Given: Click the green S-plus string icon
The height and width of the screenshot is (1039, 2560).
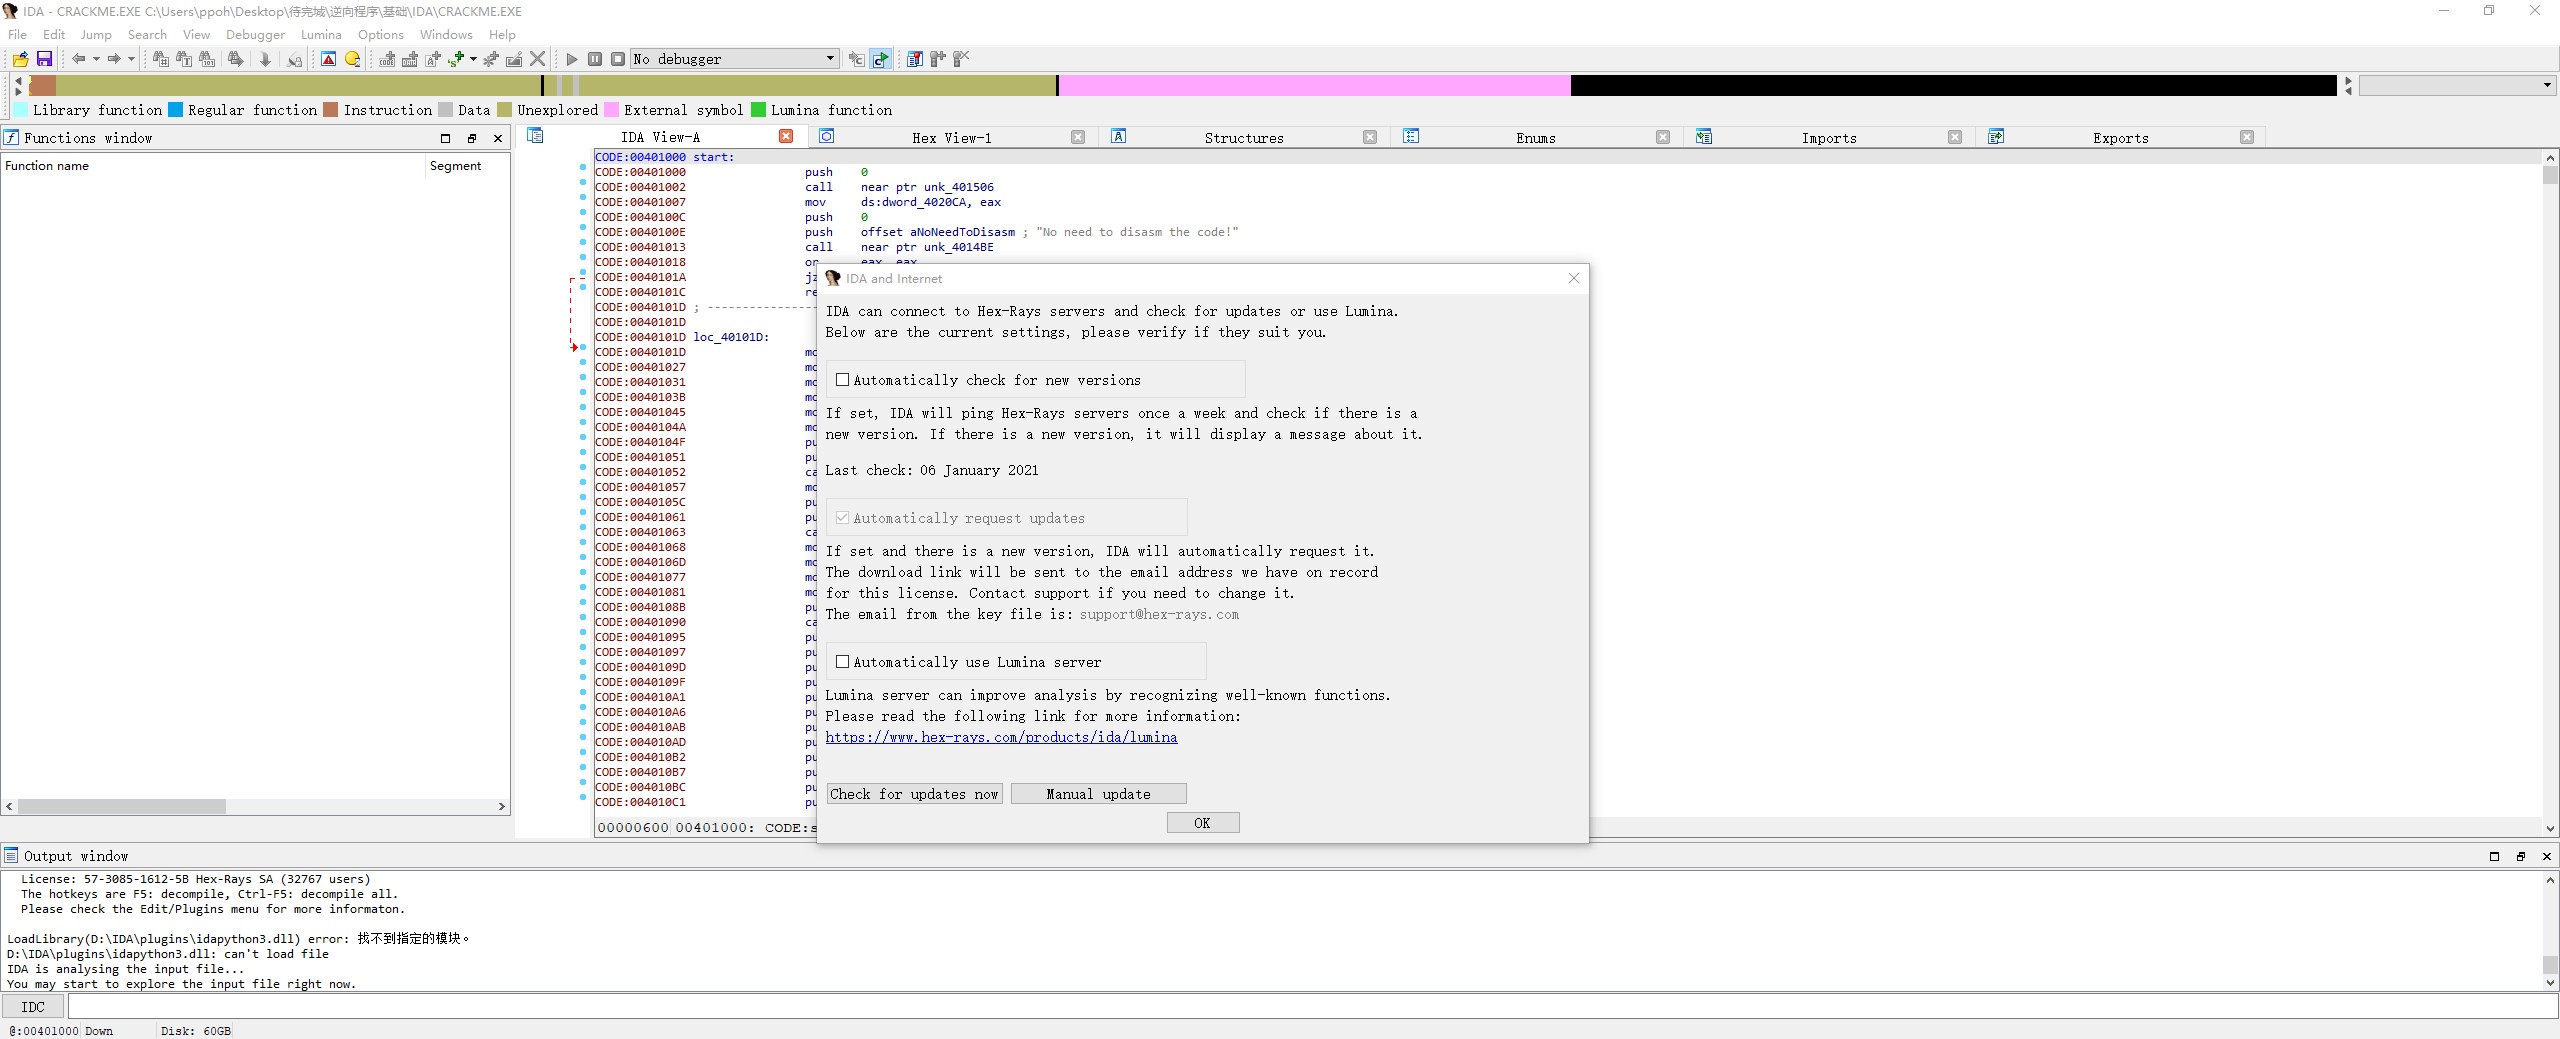Looking at the screenshot, I should point(456,59).
